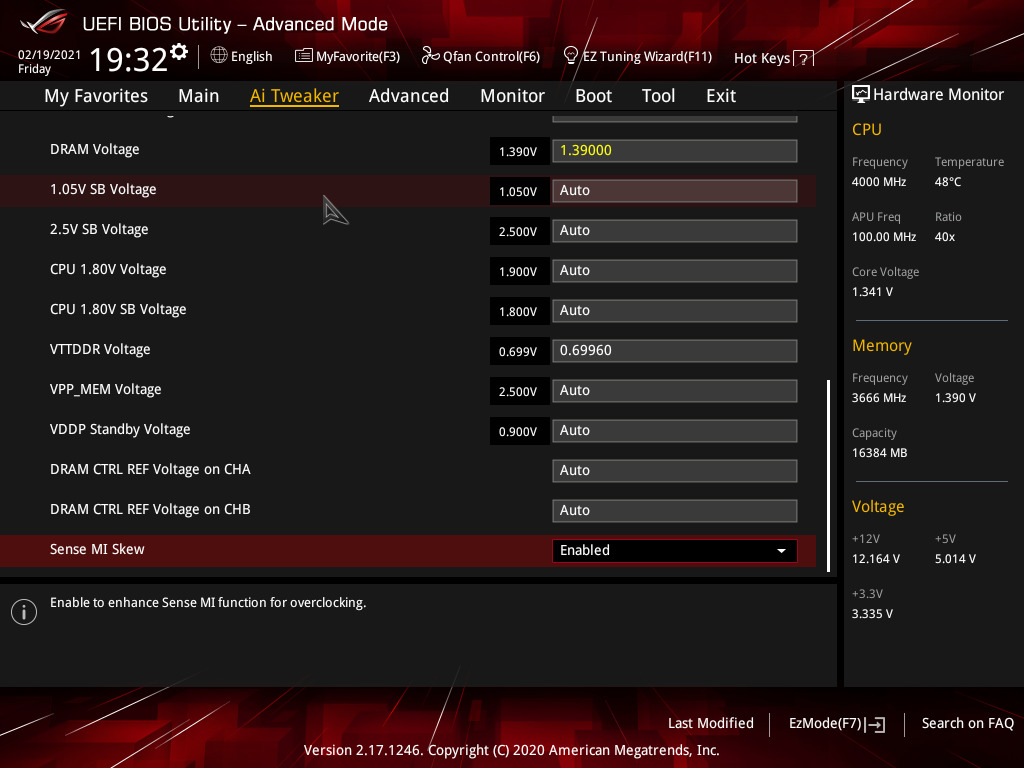This screenshot has height=768, width=1024.
Task: Click the VPP_MEM Voltage Auto field
Action: [675, 391]
